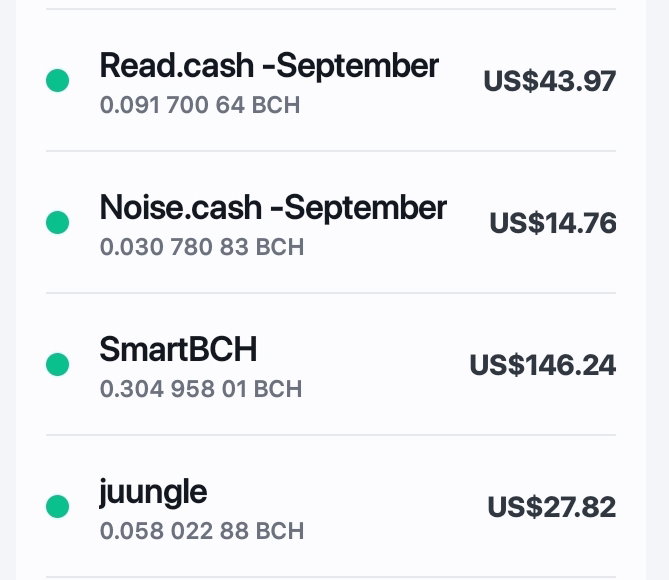Screen dimensions: 669x580
Task: Click the 0.091 700 64 BCH value
Action: point(200,105)
